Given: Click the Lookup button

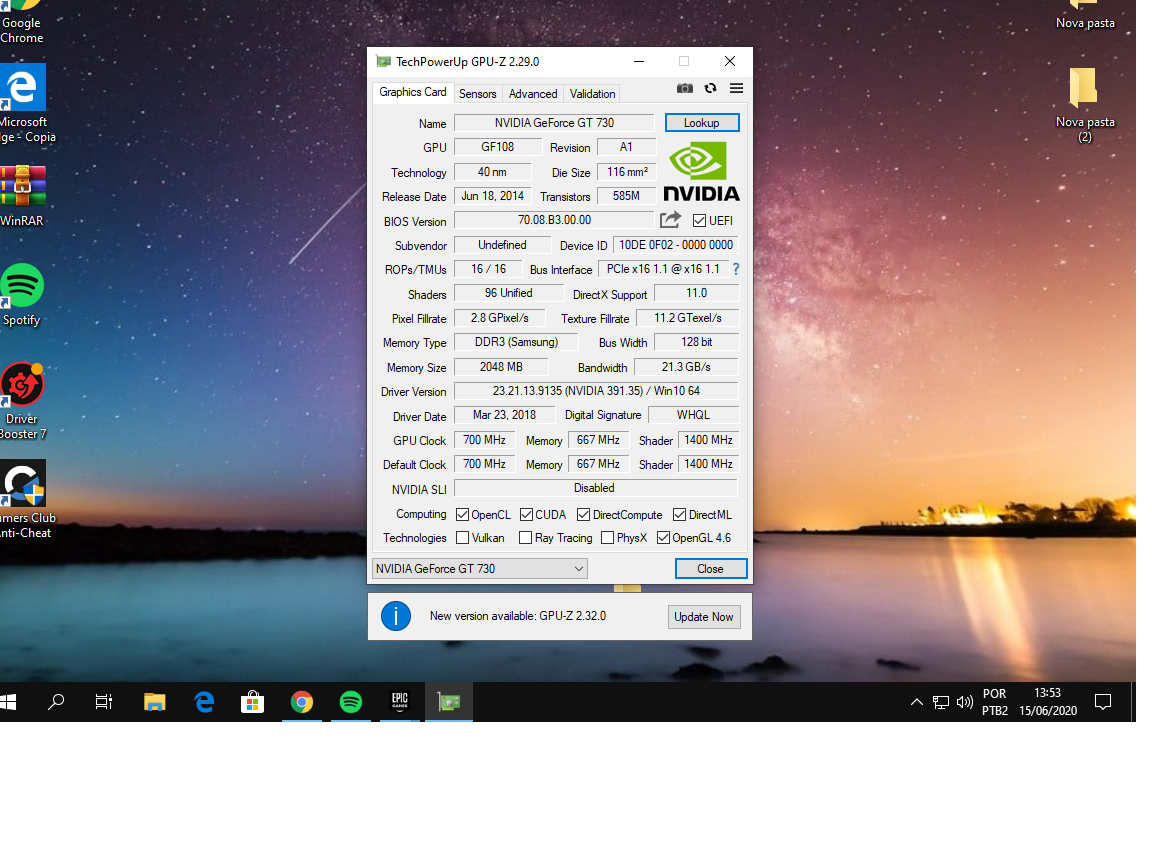Looking at the screenshot, I should coord(702,123).
